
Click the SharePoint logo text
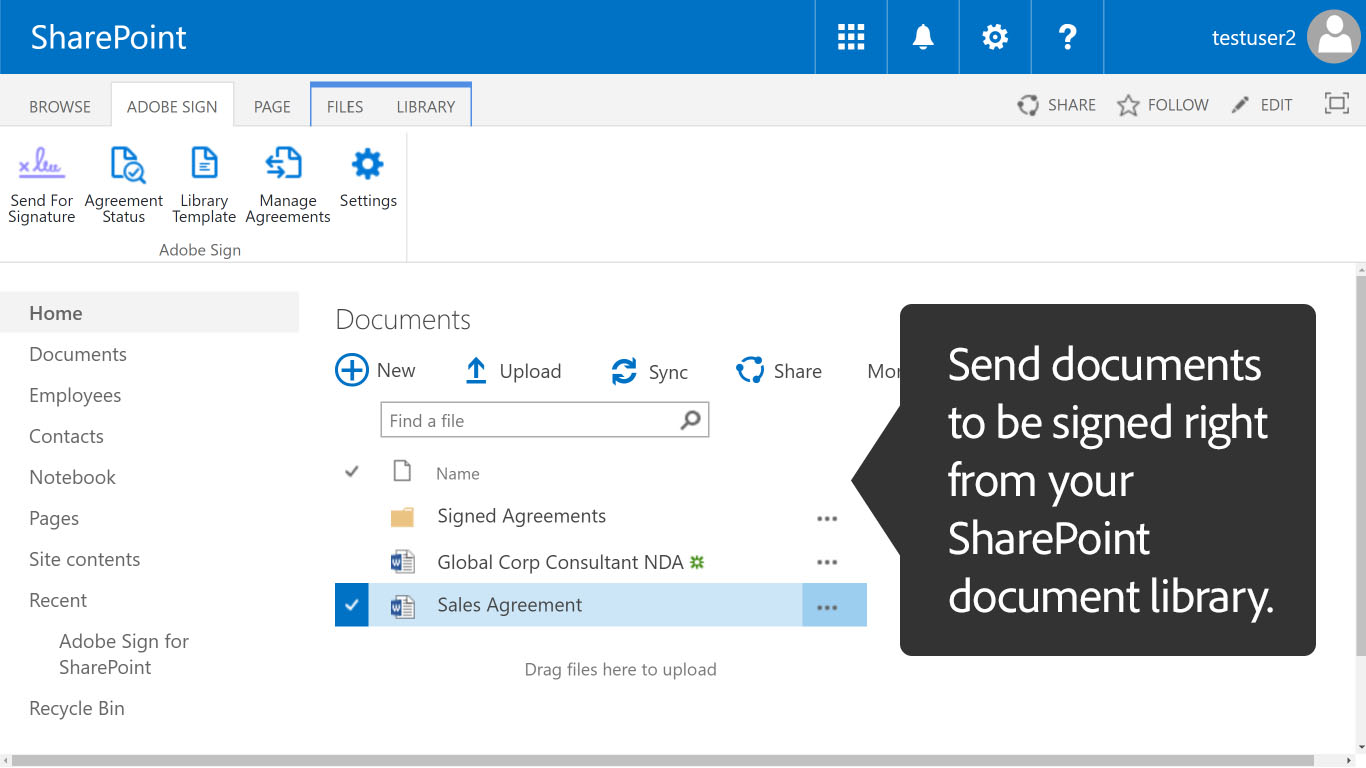pyautogui.click(x=109, y=37)
